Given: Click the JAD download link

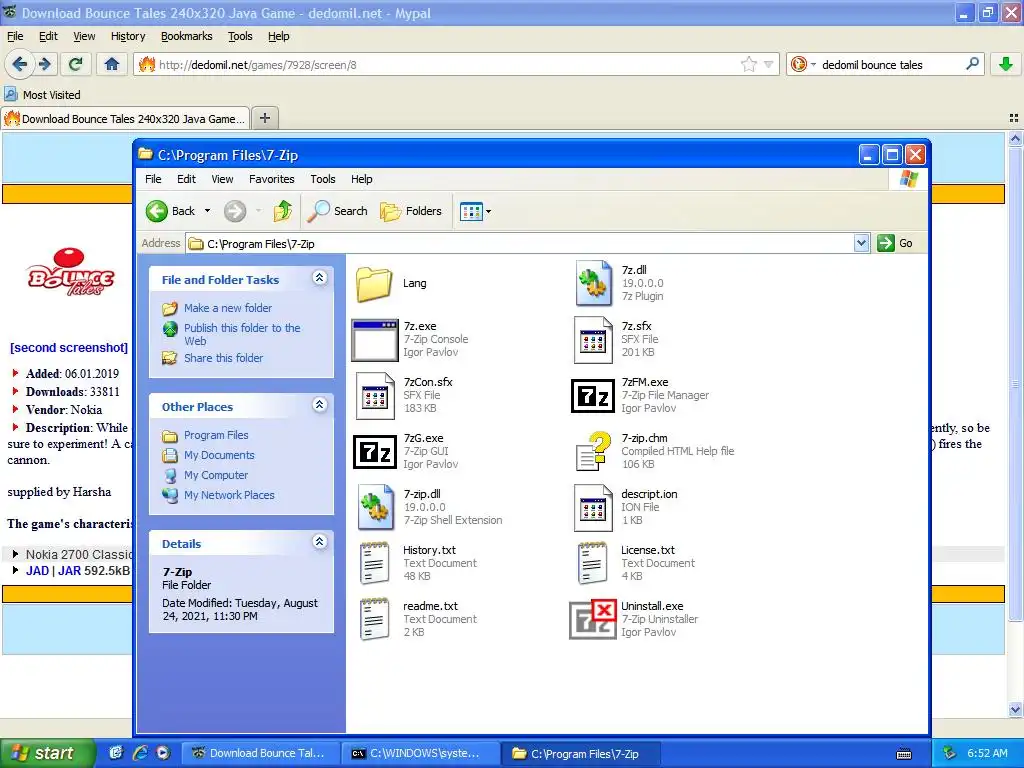Looking at the screenshot, I should (x=37, y=571).
